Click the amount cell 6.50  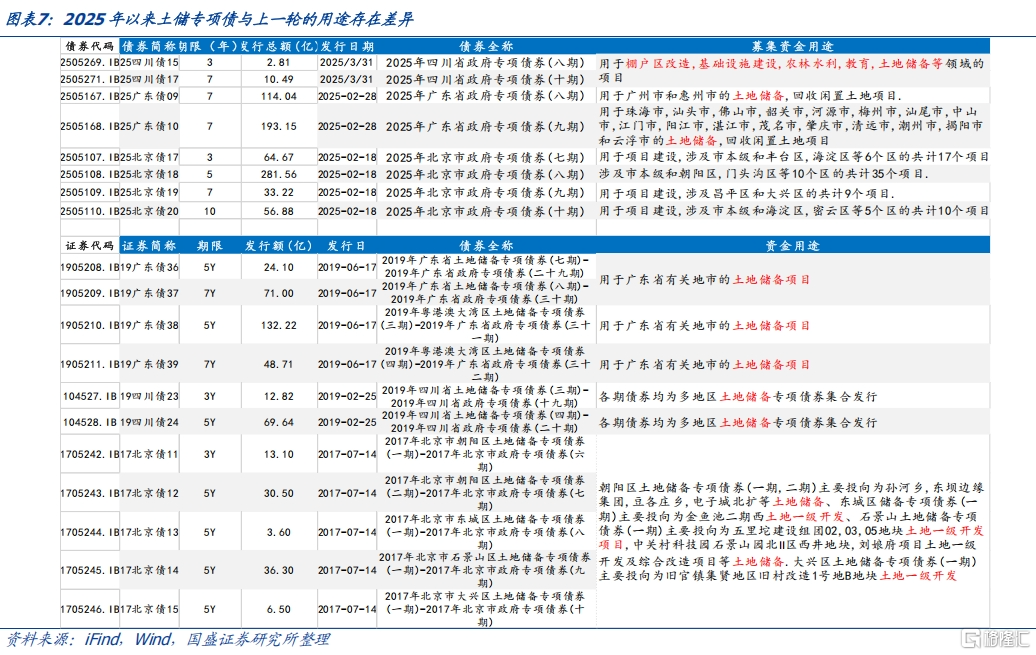279,609
